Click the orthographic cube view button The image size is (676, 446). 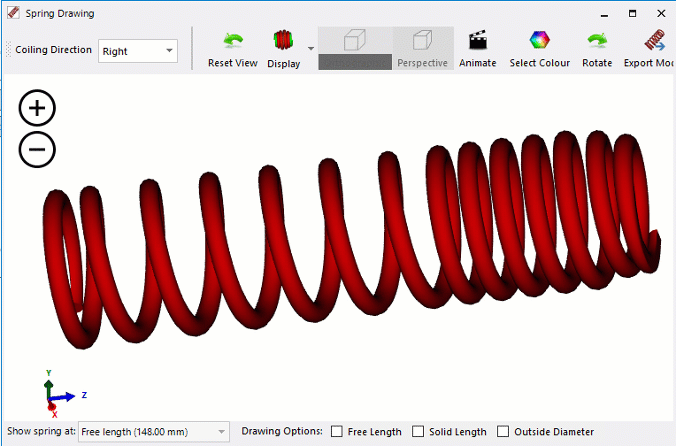355,42
